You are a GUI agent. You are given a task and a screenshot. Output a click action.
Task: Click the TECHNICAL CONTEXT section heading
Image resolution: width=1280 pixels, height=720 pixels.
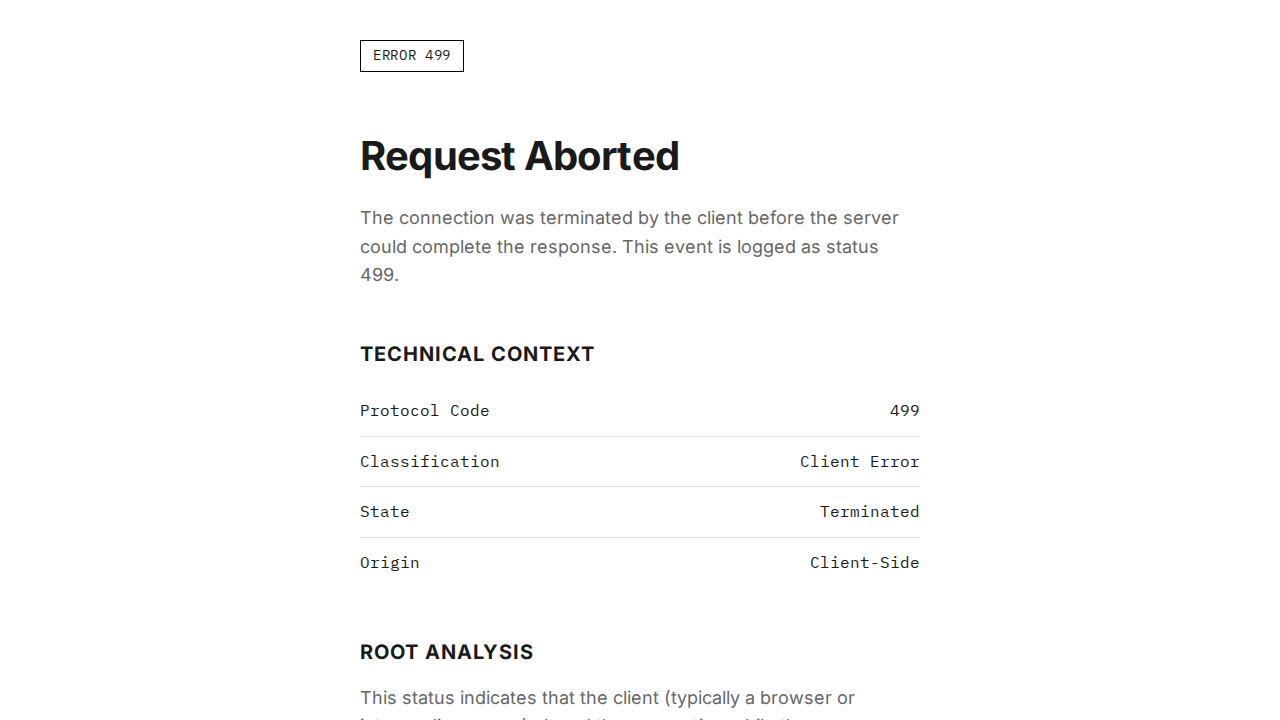coord(477,354)
